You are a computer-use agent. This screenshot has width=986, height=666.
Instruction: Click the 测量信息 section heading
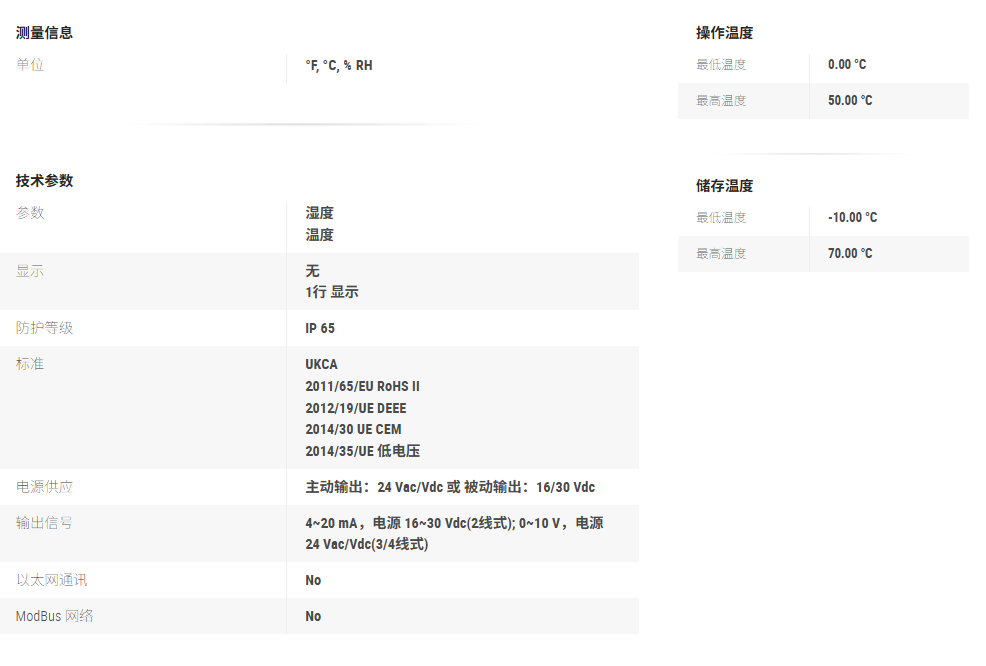pos(44,33)
